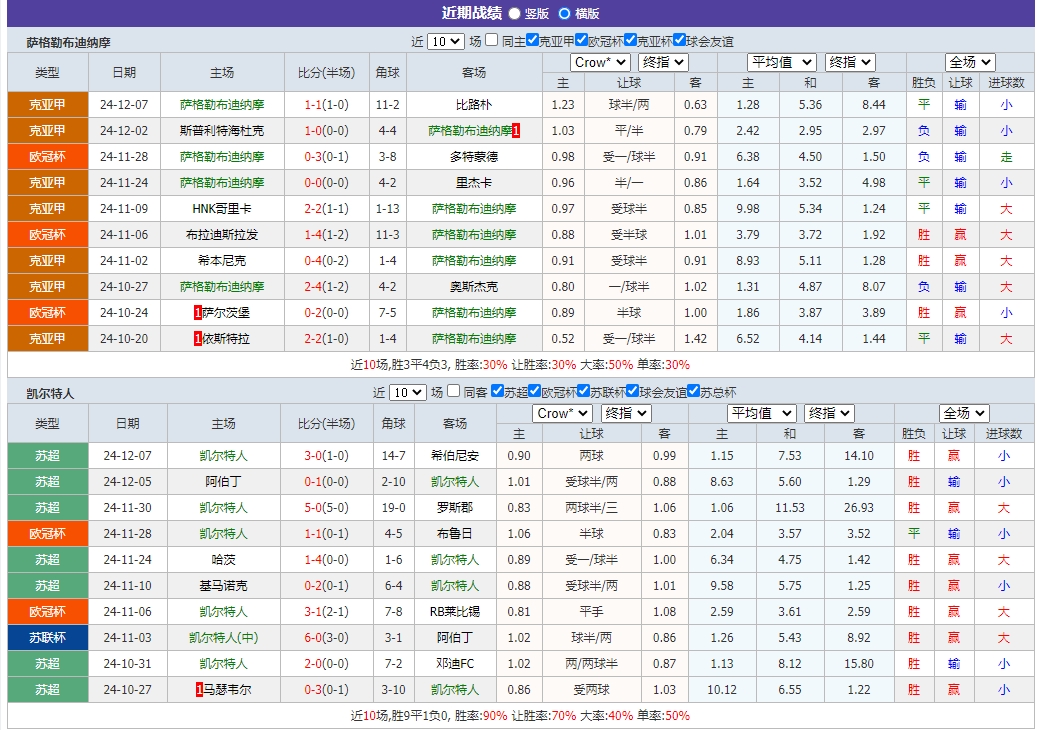Uncheck the 克亚甲 filter checkbox
The width and height of the screenshot is (1037, 730).
coord(532,40)
